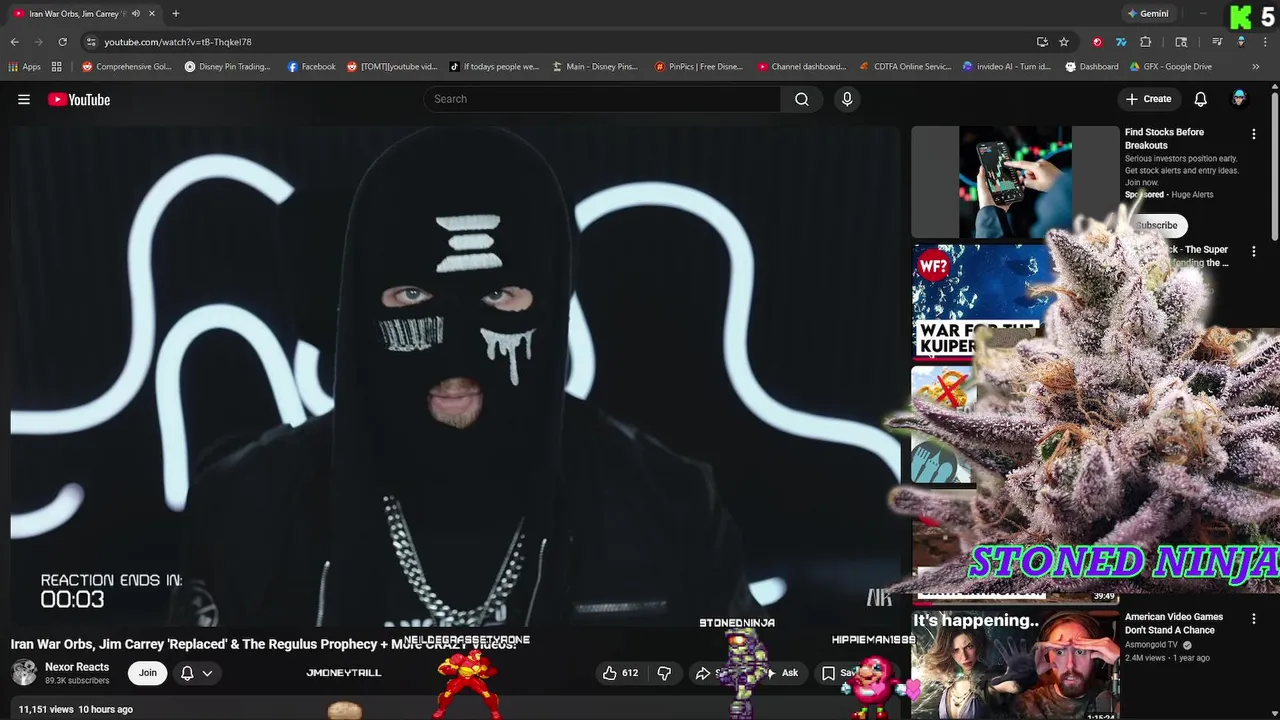Viewport: 1280px width, 720px height.
Task: Open the red circular extension icon
Action: pos(1097,42)
